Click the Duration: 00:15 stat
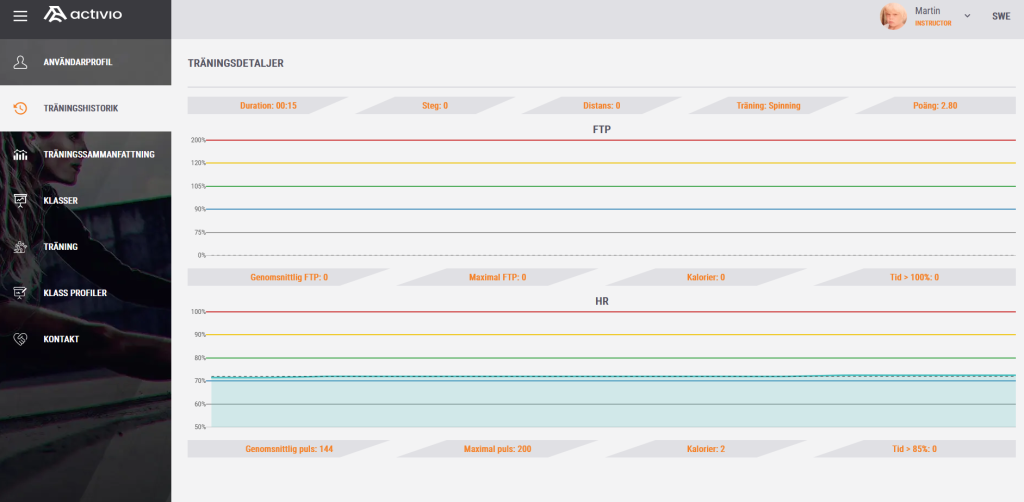This screenshot has width=1024, height=502. click(267, 105)
